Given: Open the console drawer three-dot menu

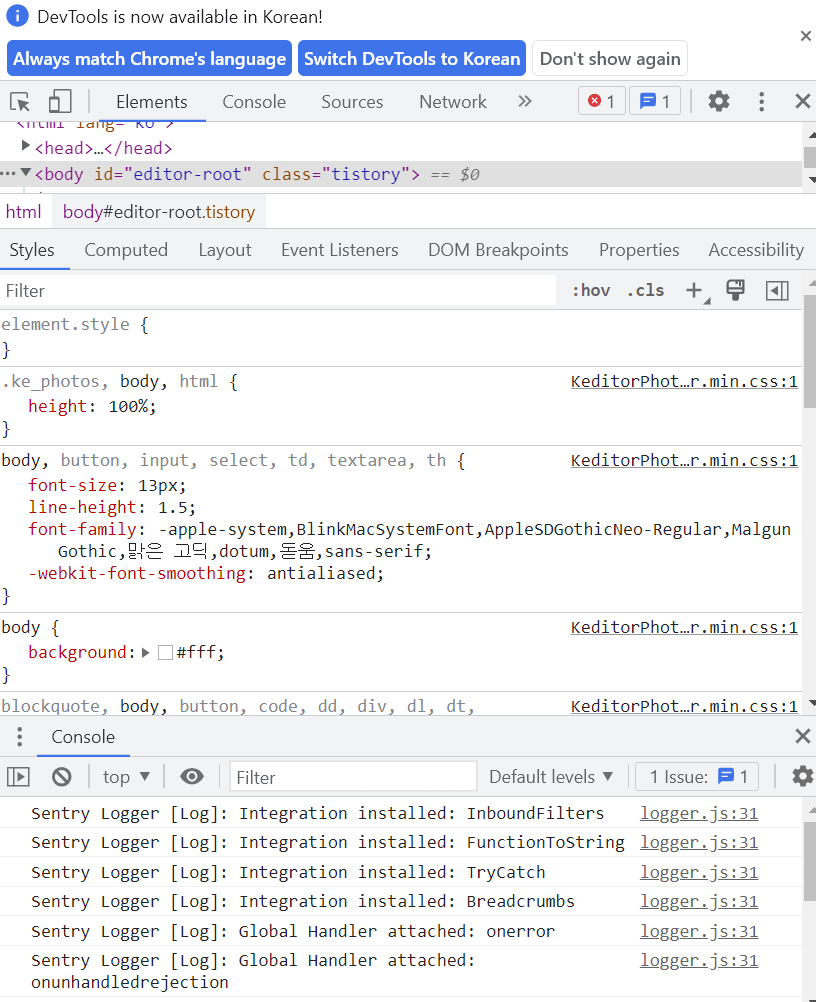Looking at the screenshot, I should (x=20, y=737).
